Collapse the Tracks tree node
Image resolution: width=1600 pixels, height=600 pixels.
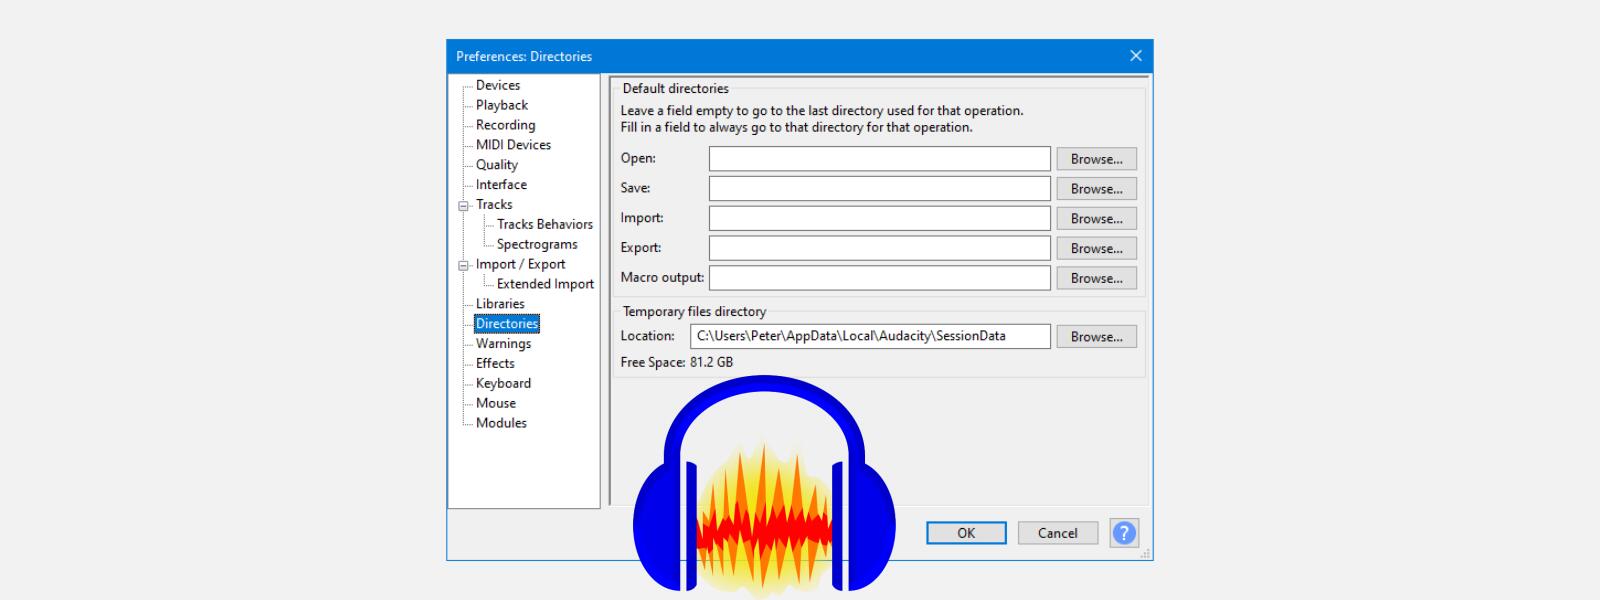pos(463,206)
